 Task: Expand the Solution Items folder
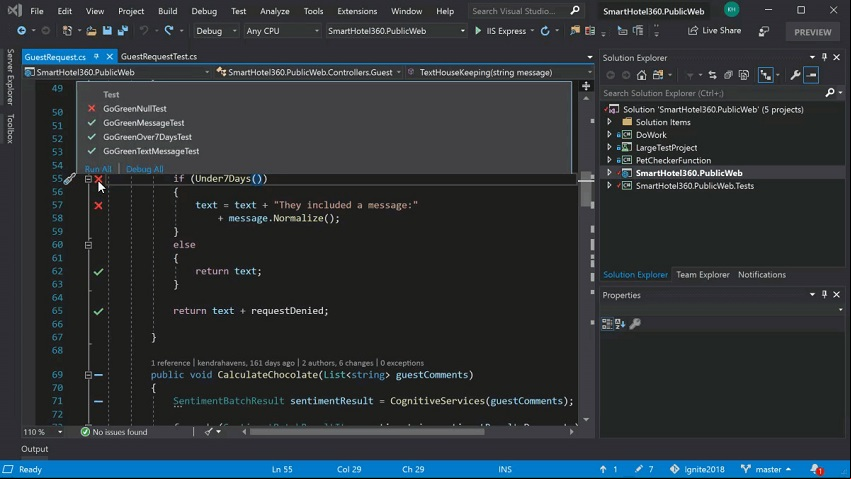click(609, 122)
